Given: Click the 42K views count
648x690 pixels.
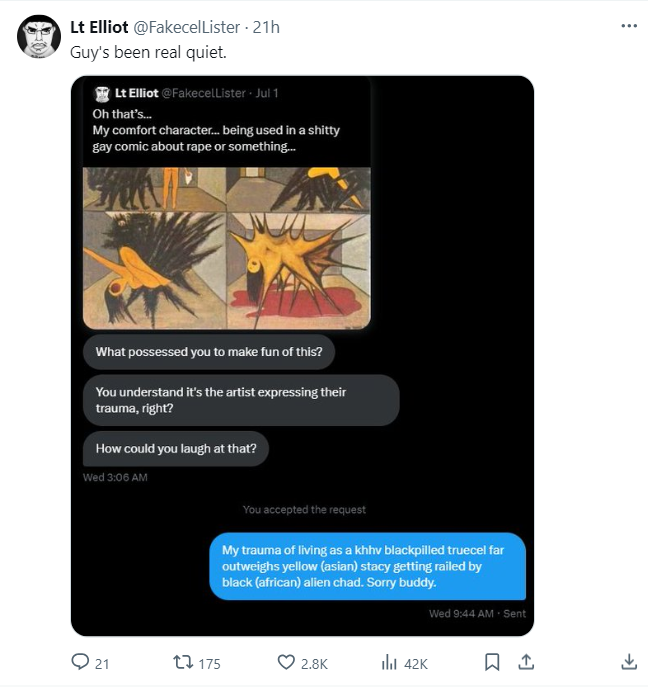Looking at the screenshot, I should [416, 663].
